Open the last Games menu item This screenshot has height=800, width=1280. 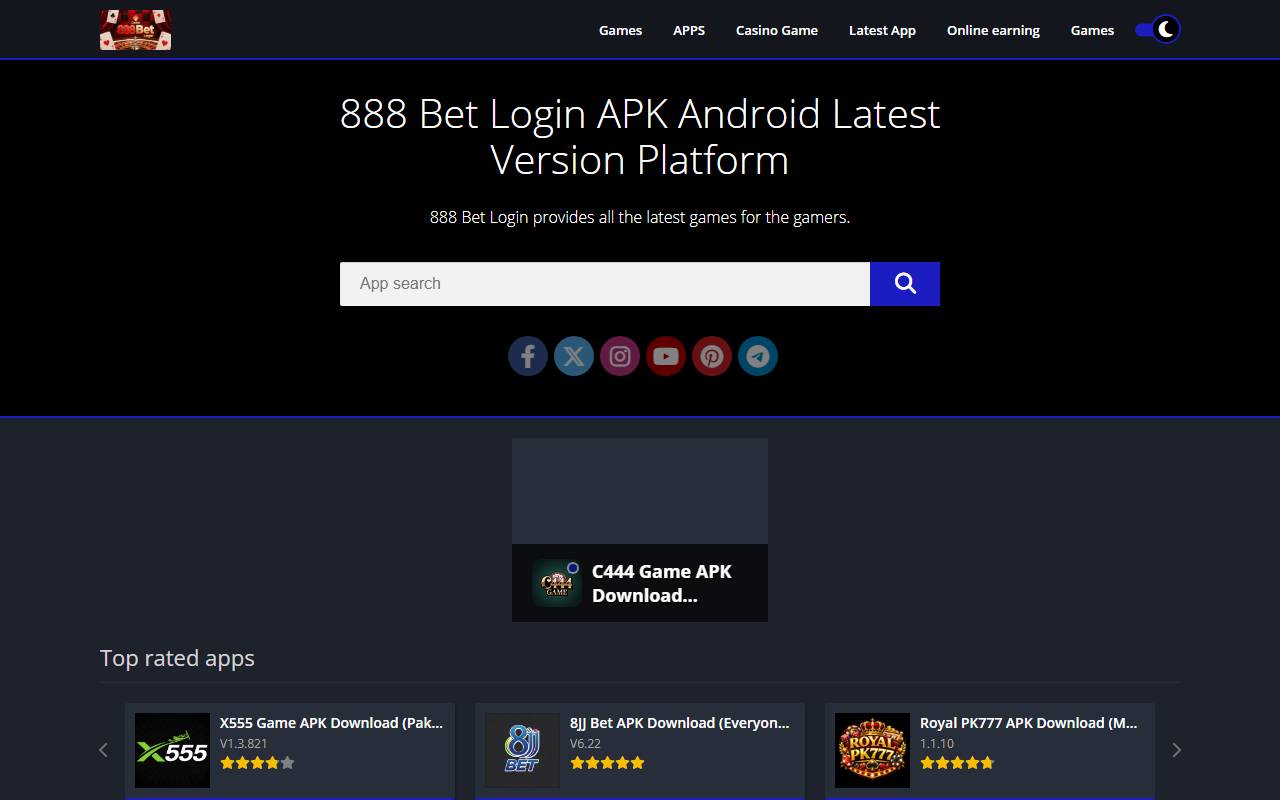tap(1092, 30)
